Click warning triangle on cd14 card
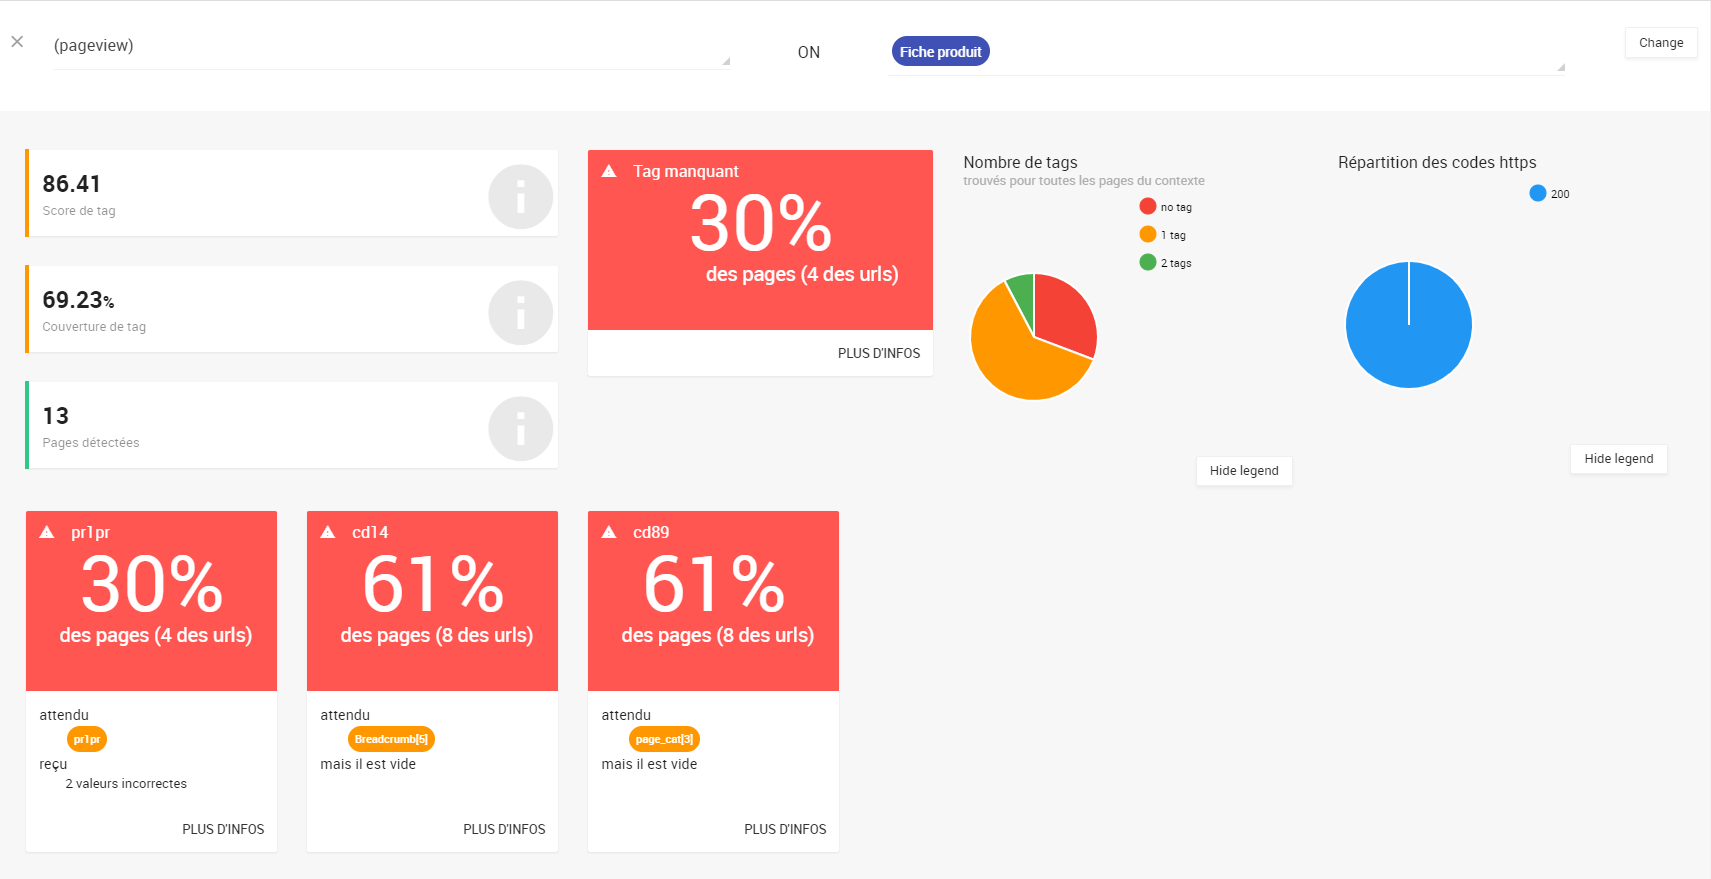 pos(328,532)
